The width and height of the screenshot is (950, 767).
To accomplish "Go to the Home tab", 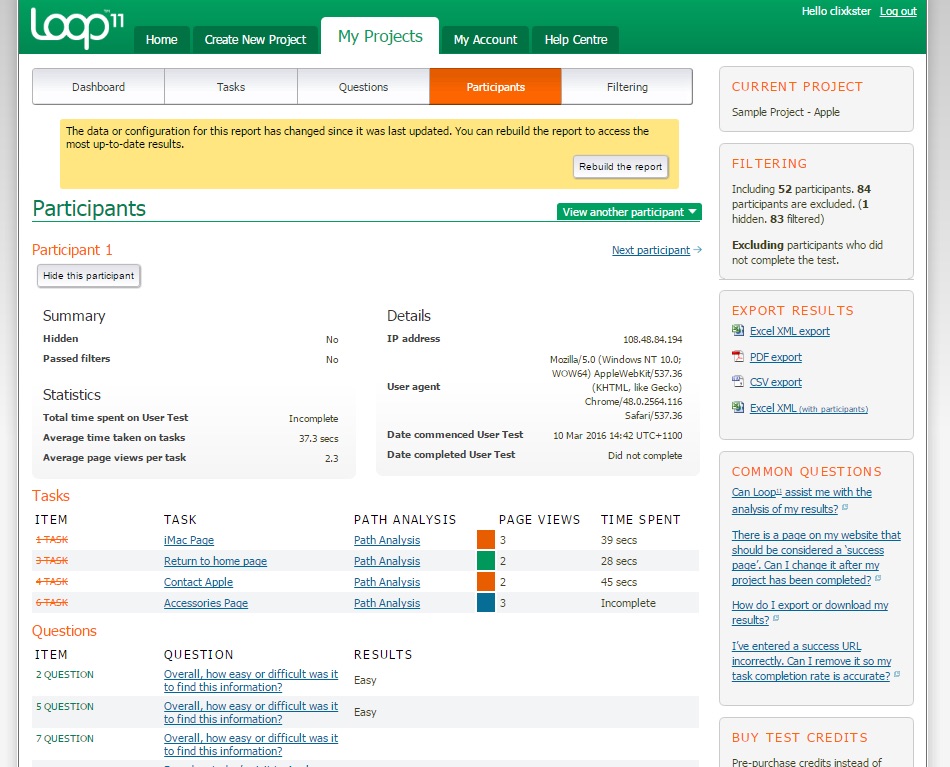I will 161,40.
